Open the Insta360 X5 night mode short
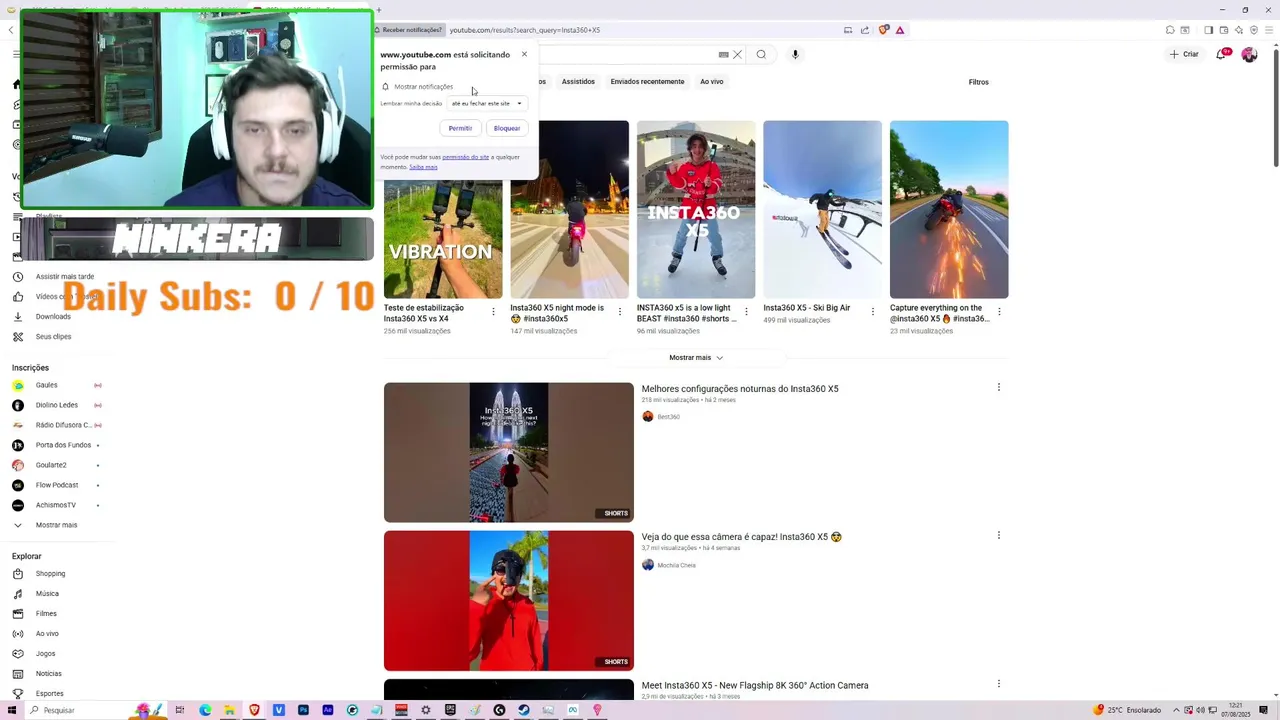This screenshot has width=1280, height=720. pyautogui.click(x=569, y=210)
